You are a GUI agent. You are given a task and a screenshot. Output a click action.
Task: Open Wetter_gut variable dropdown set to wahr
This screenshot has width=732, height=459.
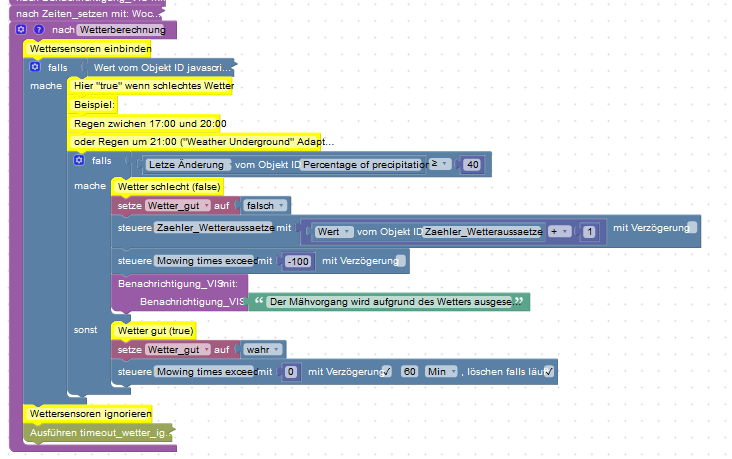tap(178, 350)
